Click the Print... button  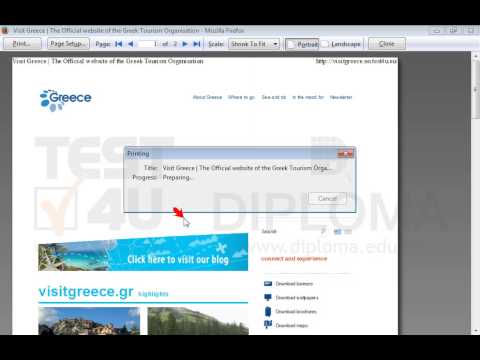(22, 44)
